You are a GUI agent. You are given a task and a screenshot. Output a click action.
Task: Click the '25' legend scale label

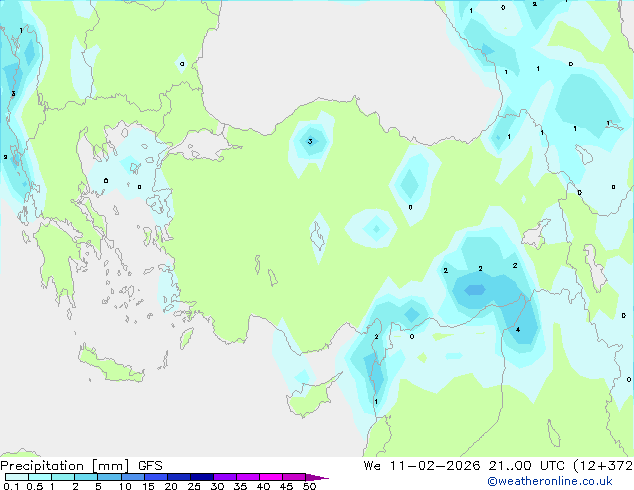(194, 486)
